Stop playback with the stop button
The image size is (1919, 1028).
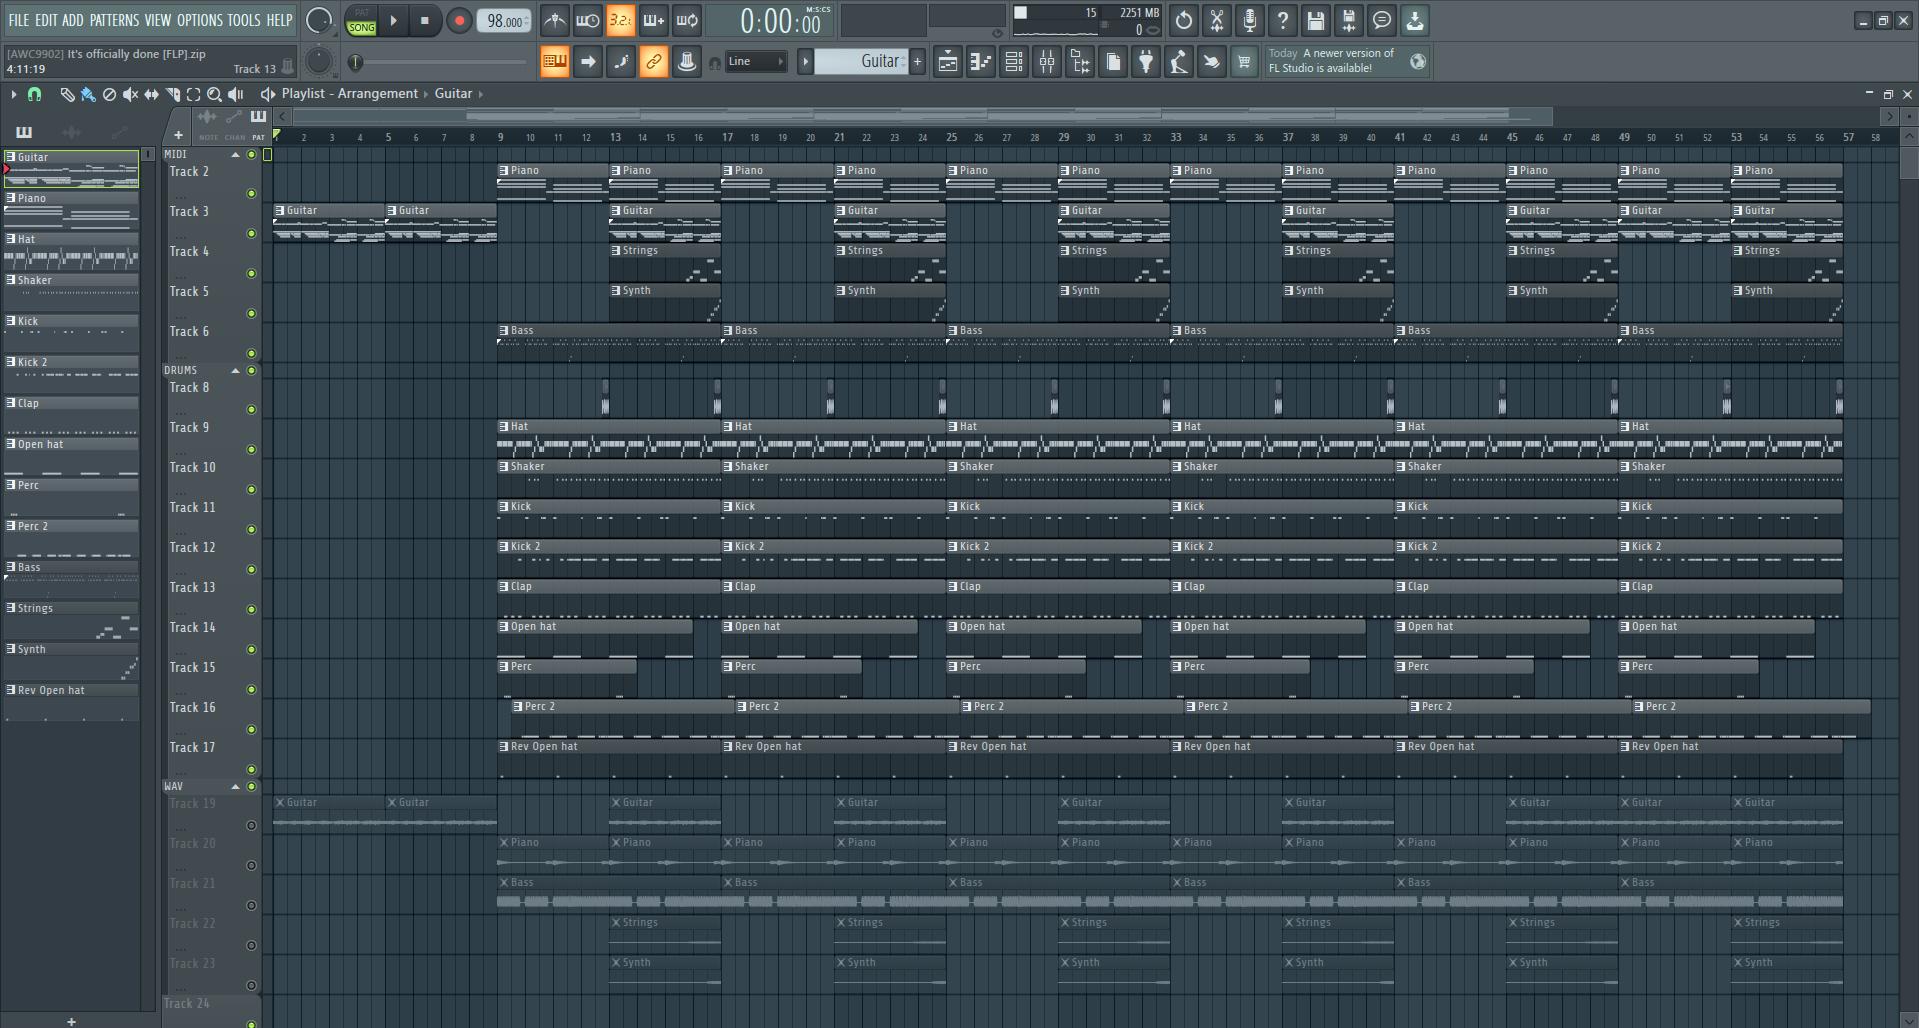425,20
